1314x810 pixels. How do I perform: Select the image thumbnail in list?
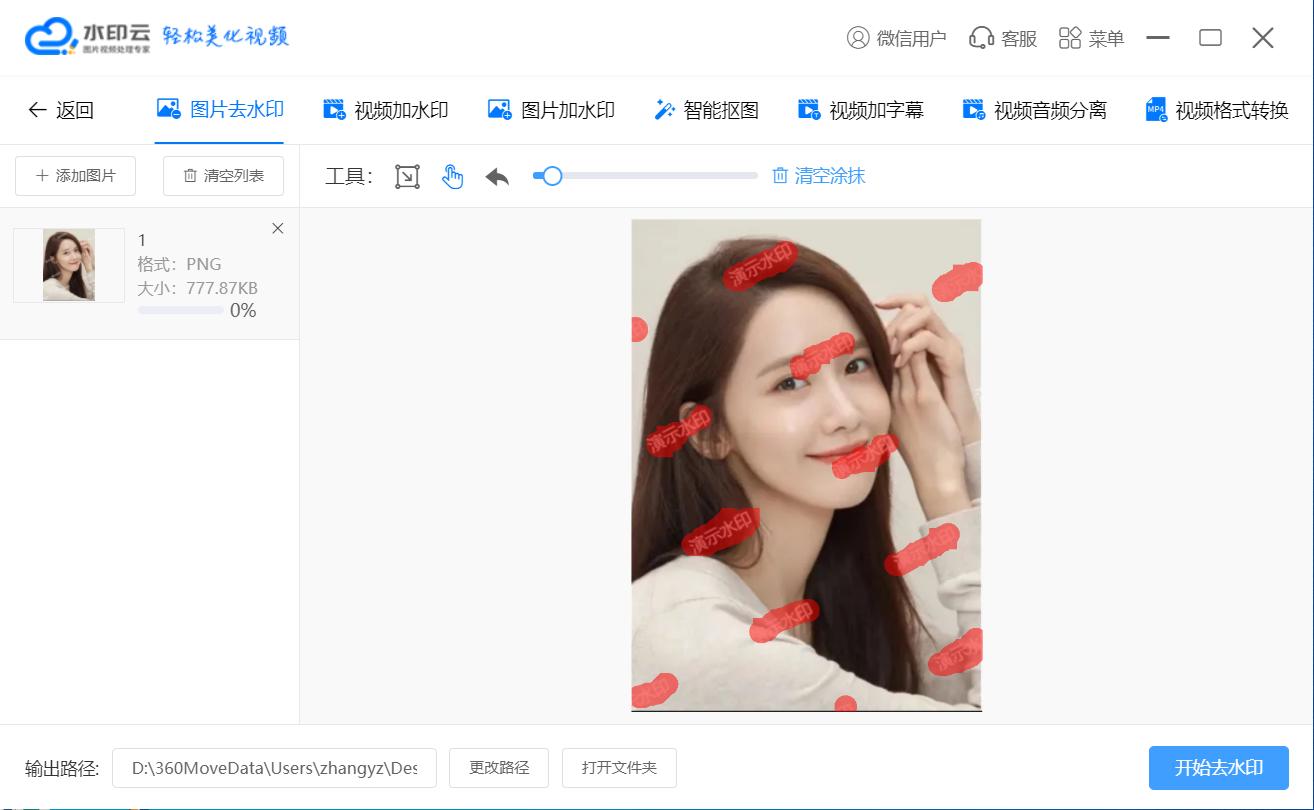[69, 265]
